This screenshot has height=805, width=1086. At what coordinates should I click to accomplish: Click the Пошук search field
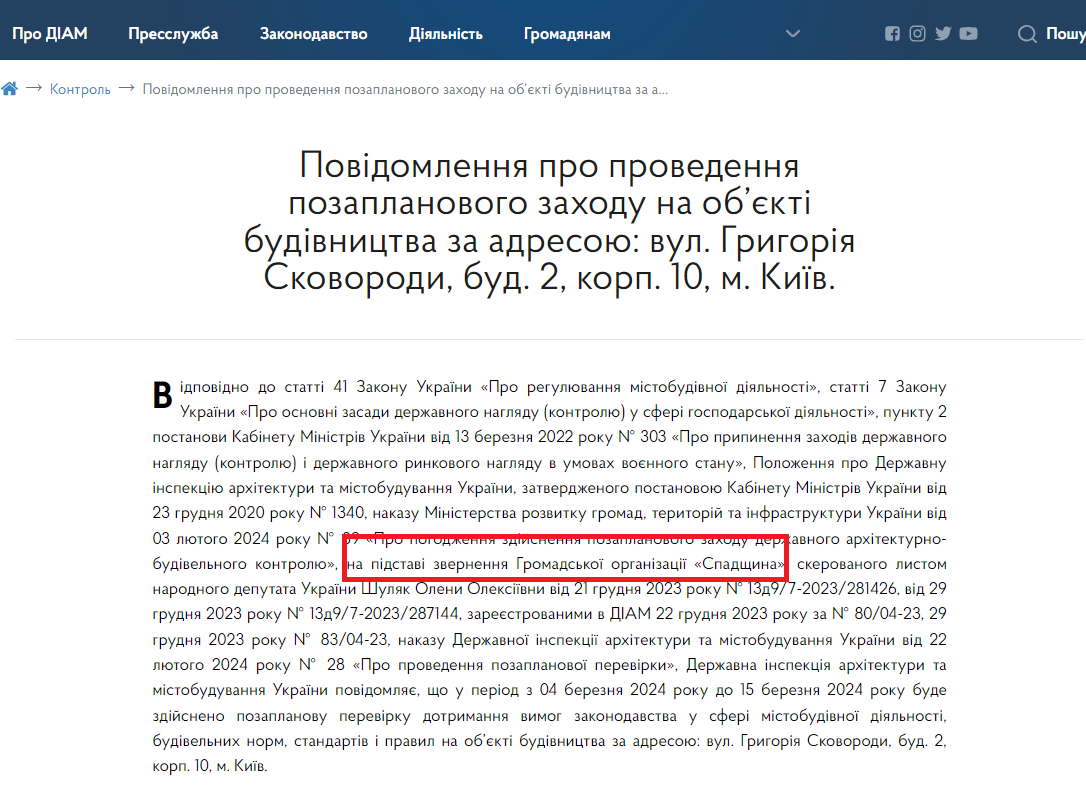tap(1064, 34)
